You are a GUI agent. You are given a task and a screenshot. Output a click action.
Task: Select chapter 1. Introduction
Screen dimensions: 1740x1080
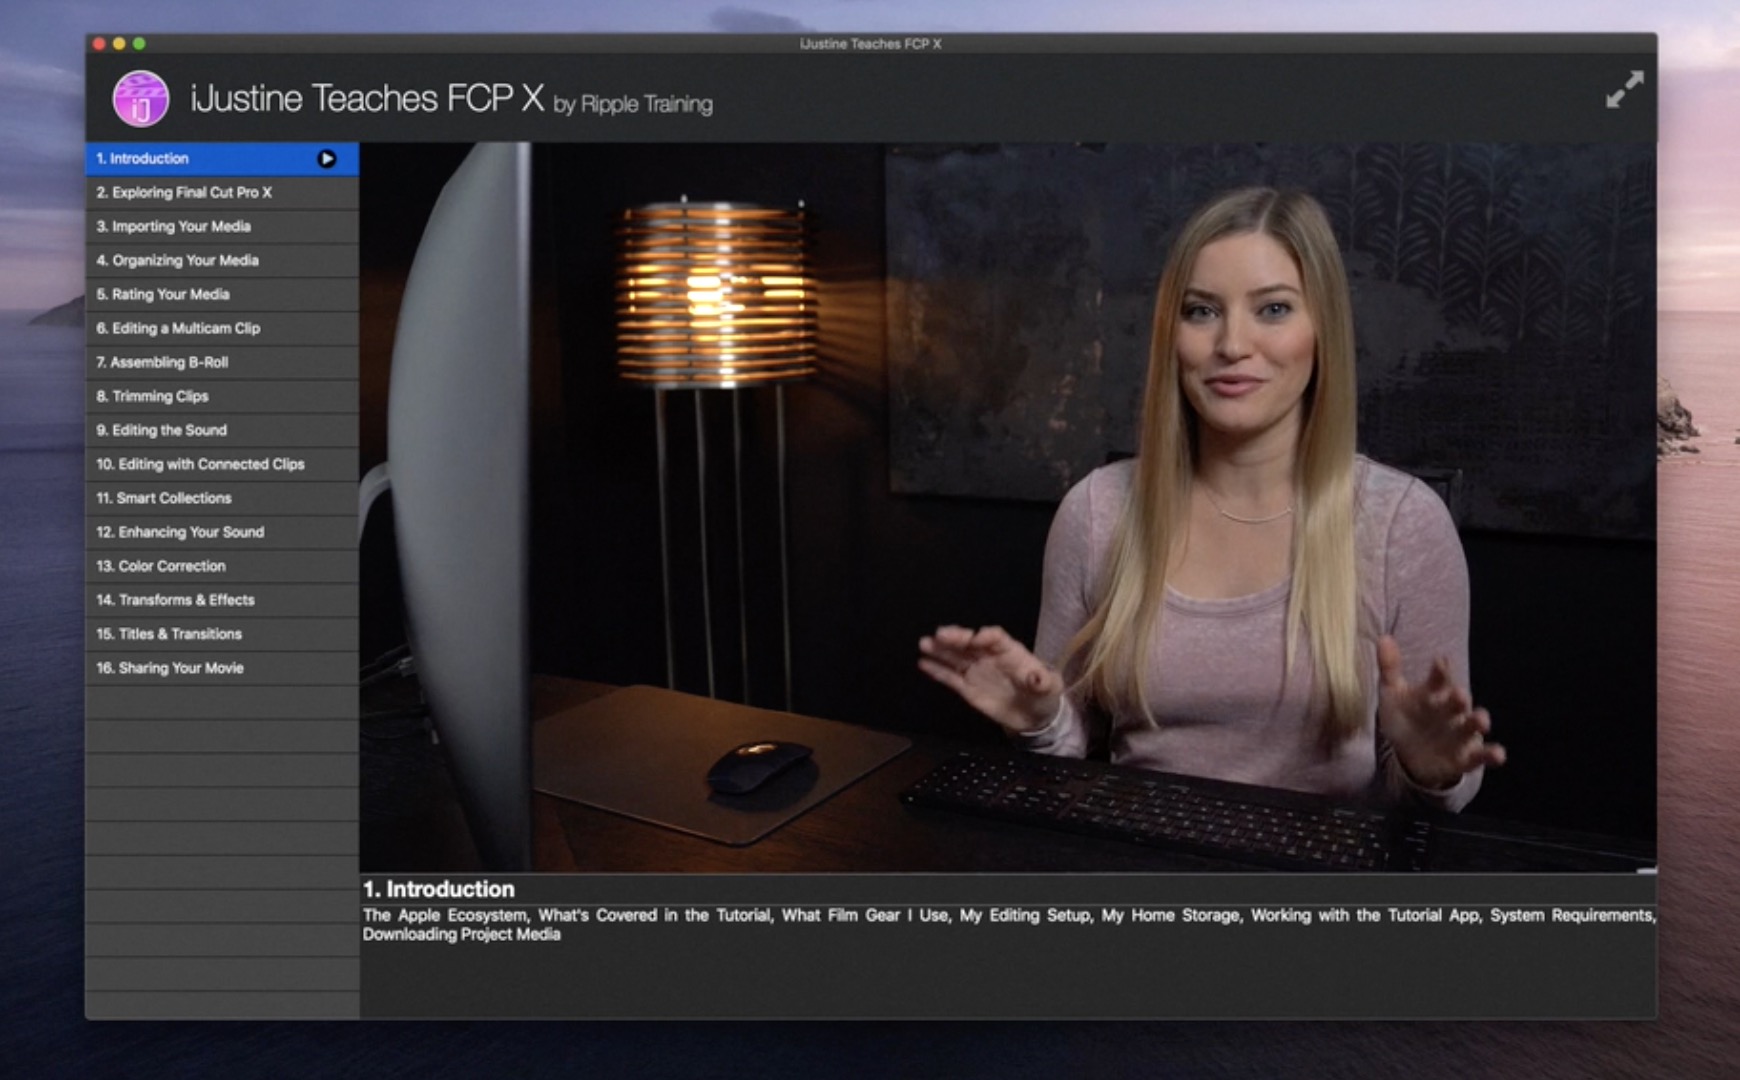222,159
